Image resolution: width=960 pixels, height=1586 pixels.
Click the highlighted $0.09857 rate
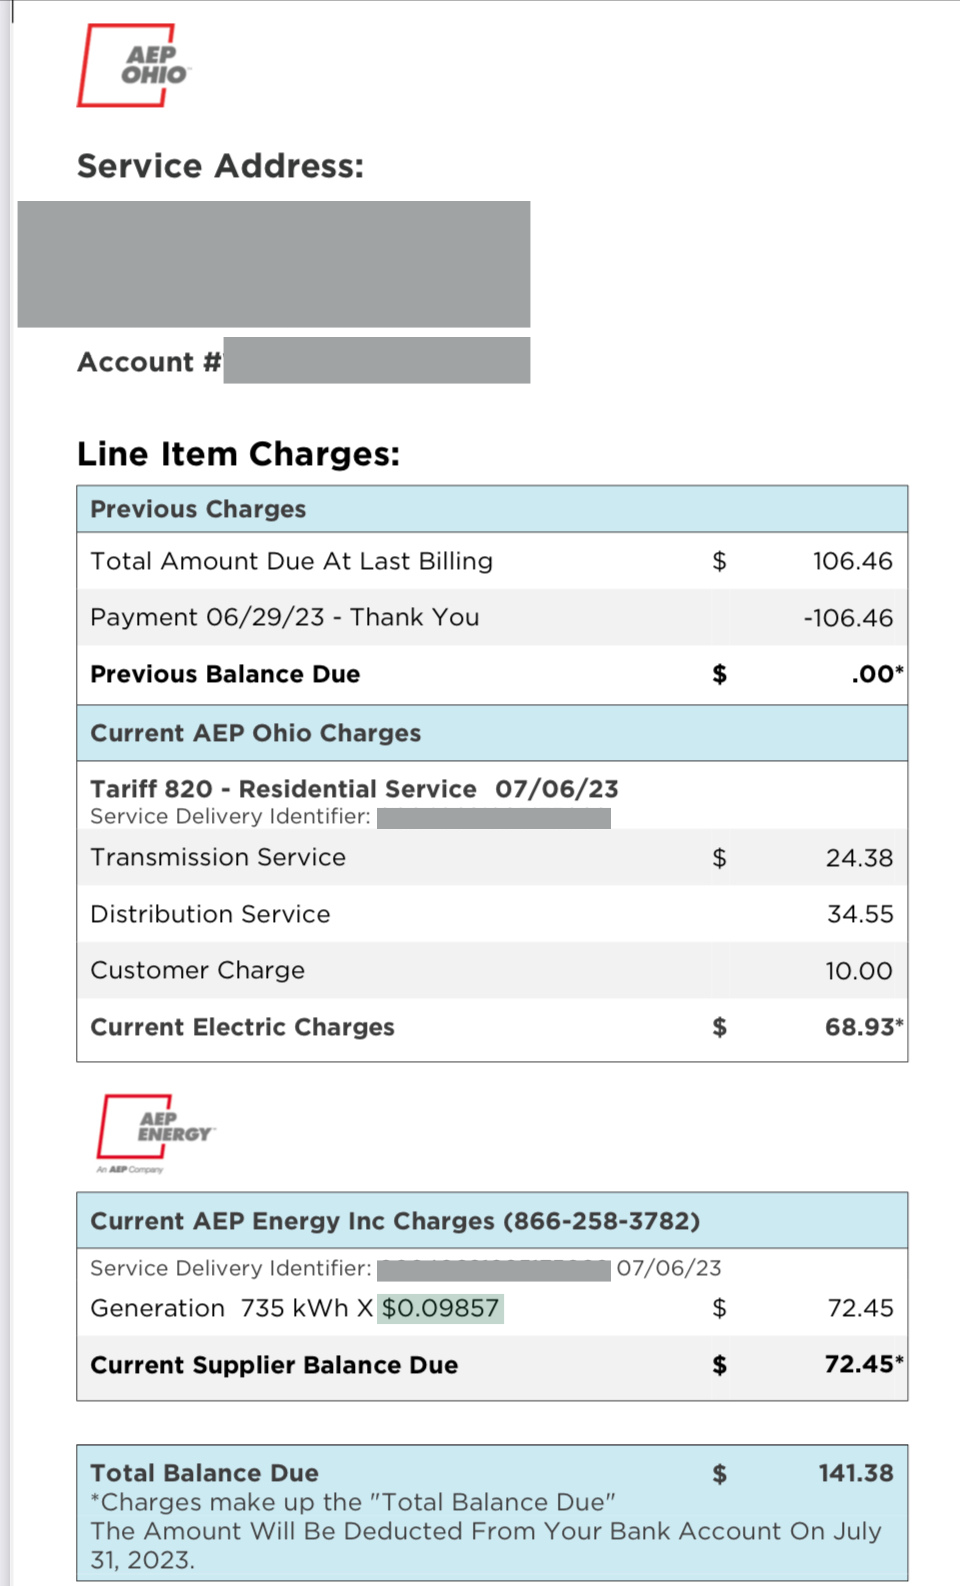tap(440, 1308)
